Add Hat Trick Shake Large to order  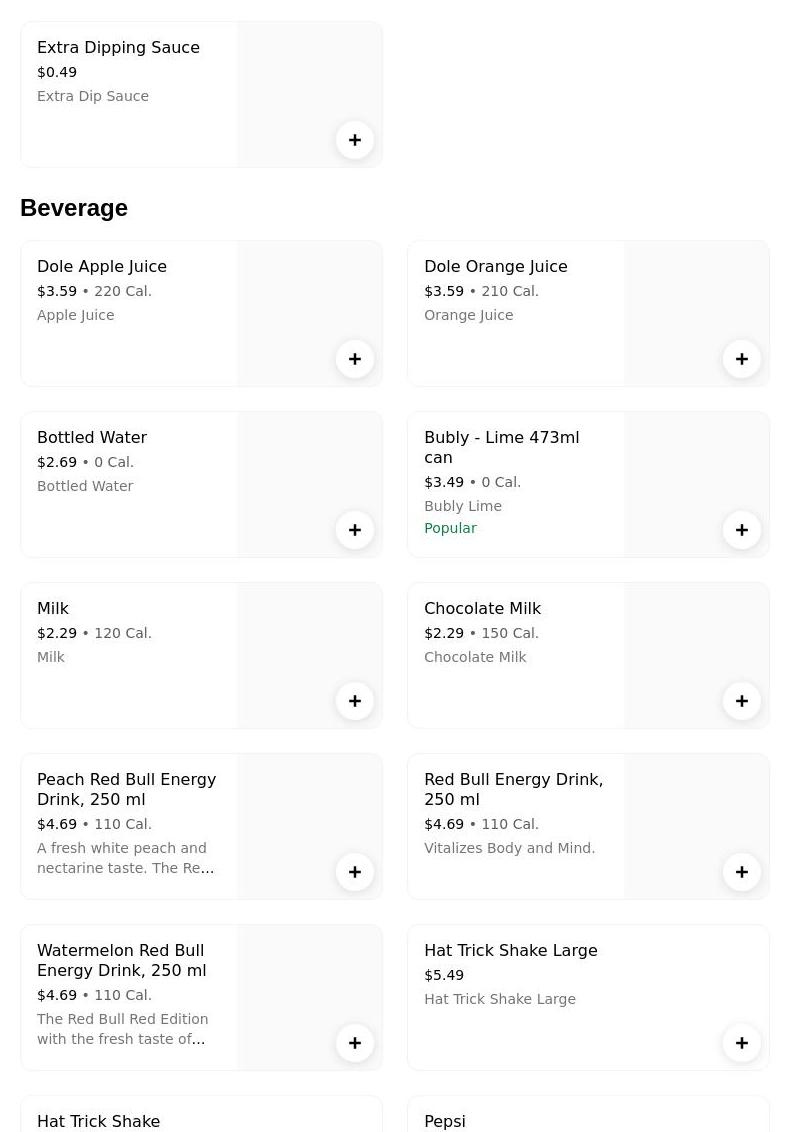coord(742,1043)
